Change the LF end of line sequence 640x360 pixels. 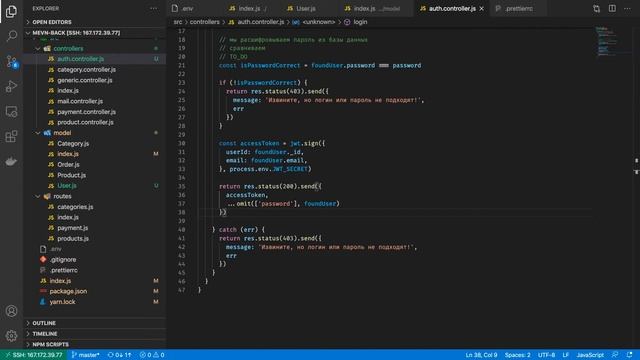click(566, 355)
